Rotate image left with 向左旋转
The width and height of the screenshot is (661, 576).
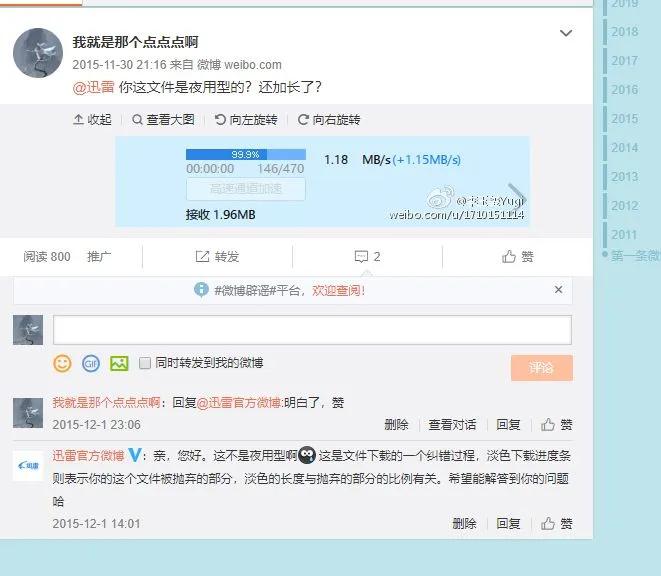pos(246,120)
